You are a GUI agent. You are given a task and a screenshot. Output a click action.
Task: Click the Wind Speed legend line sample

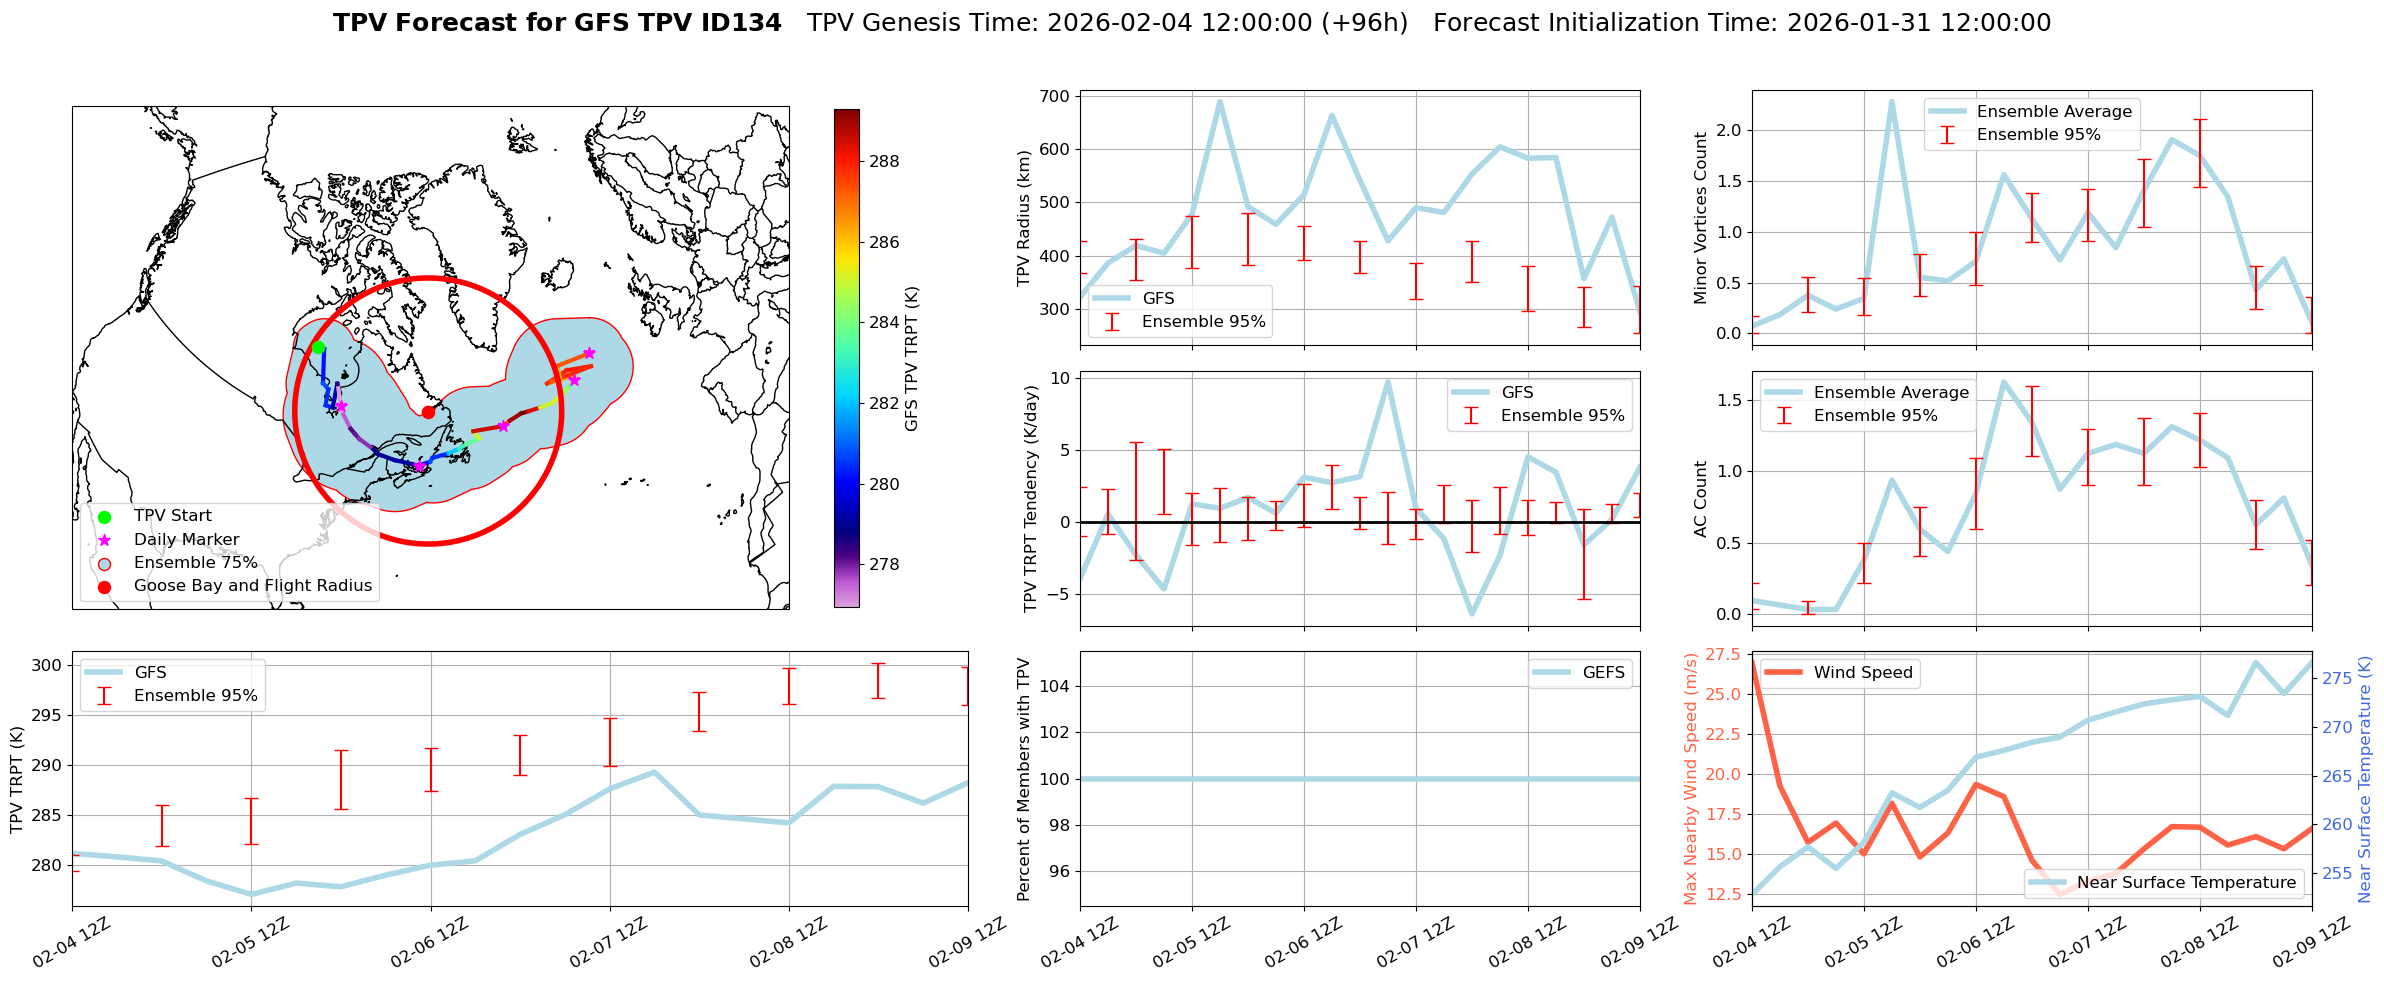pyautogui.click(x=1783, y=673)
